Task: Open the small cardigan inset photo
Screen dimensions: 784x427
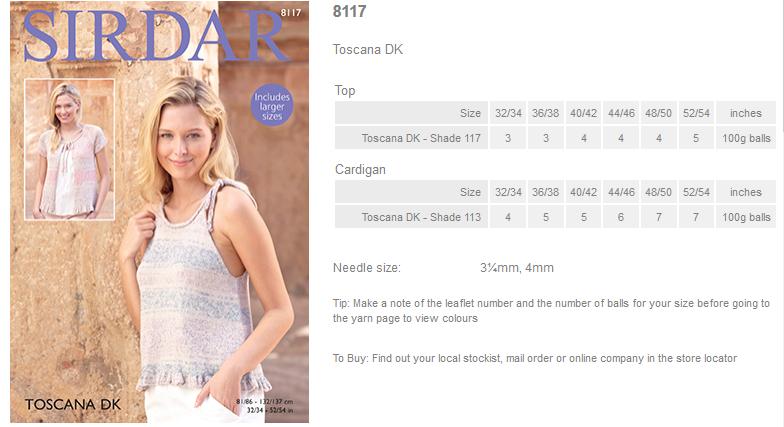Action: pyautogui.click(x=70, y=149)
